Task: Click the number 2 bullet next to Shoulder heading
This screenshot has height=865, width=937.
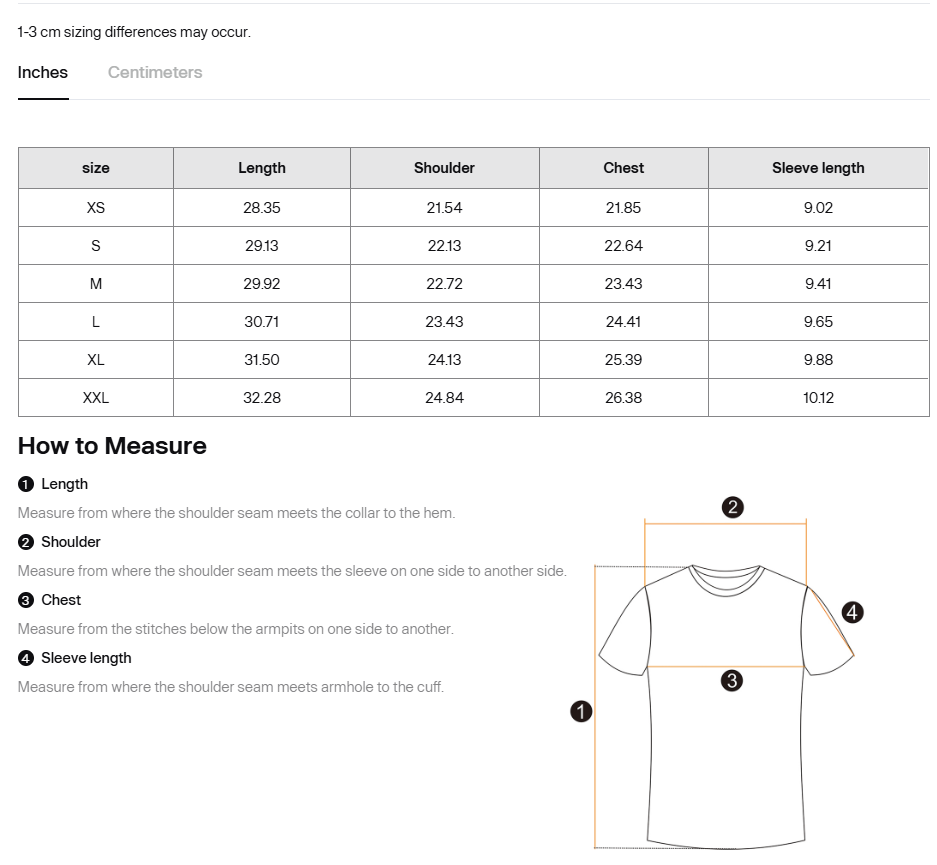Action: (26, 542)
